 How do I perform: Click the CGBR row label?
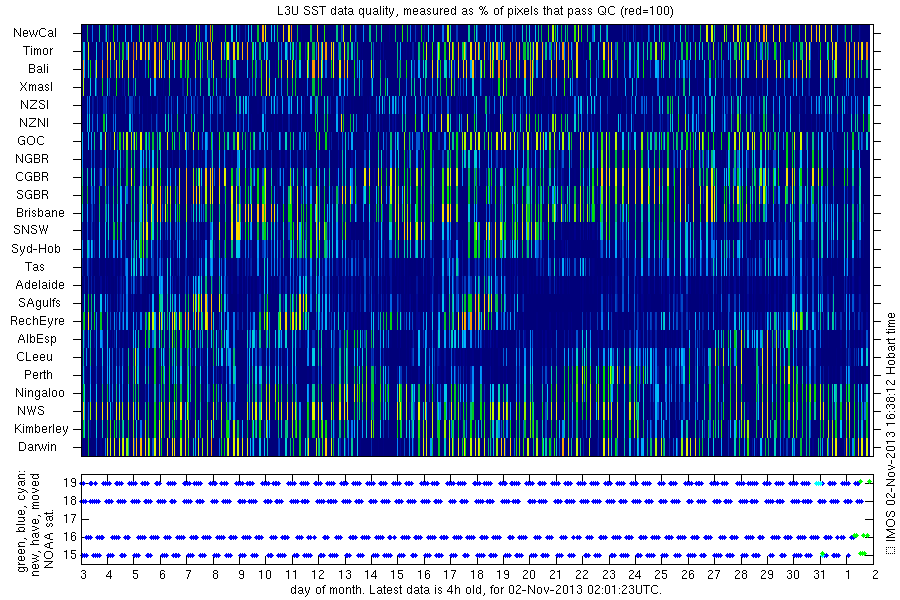point(32,177)
